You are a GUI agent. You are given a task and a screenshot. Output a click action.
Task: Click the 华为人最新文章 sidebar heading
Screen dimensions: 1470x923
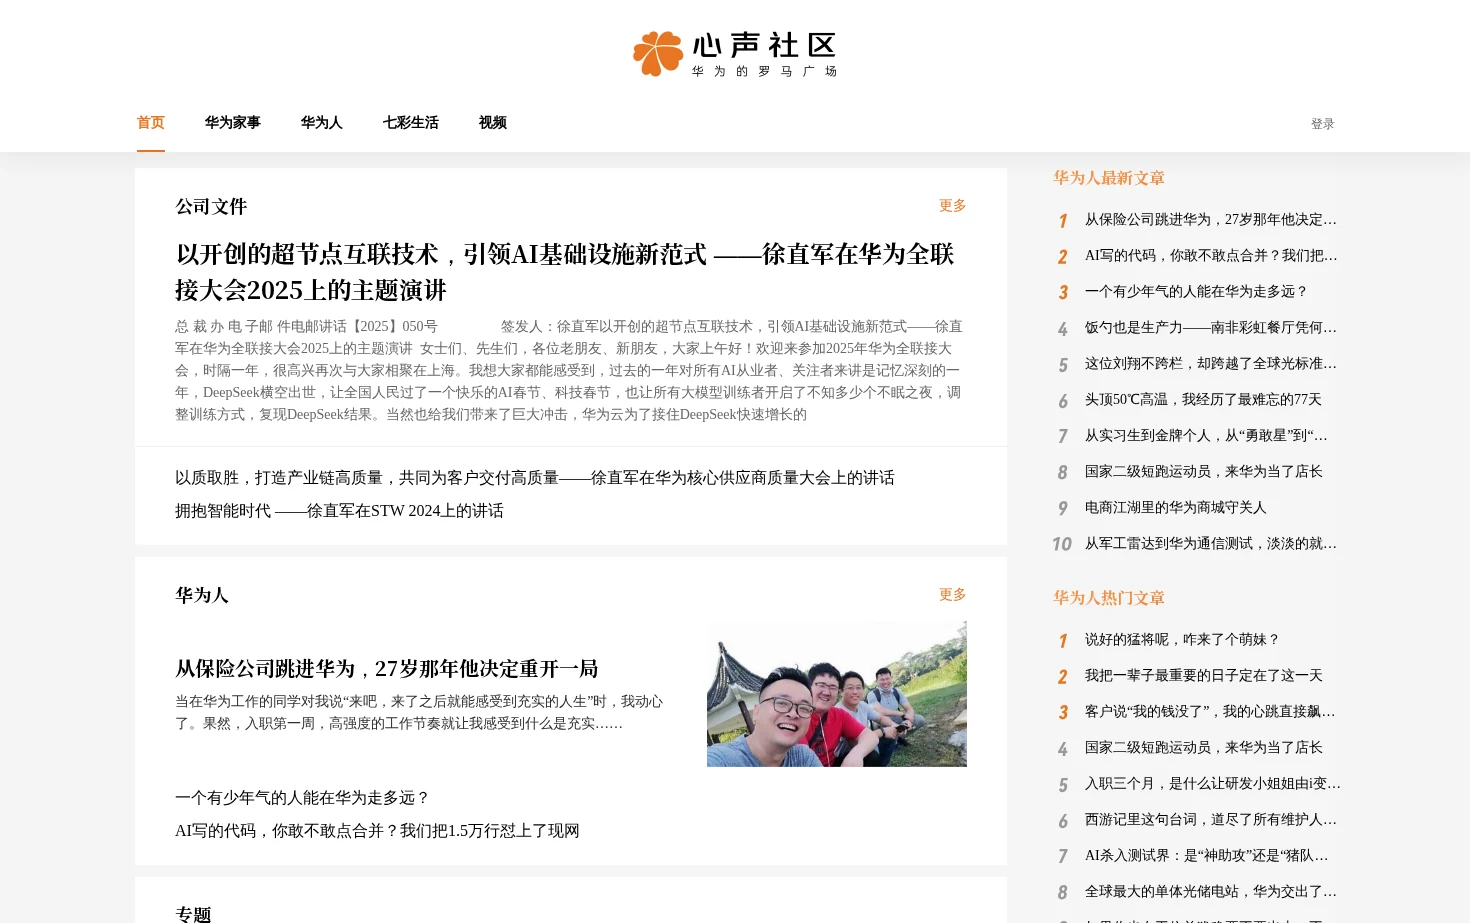[1109, 178]
